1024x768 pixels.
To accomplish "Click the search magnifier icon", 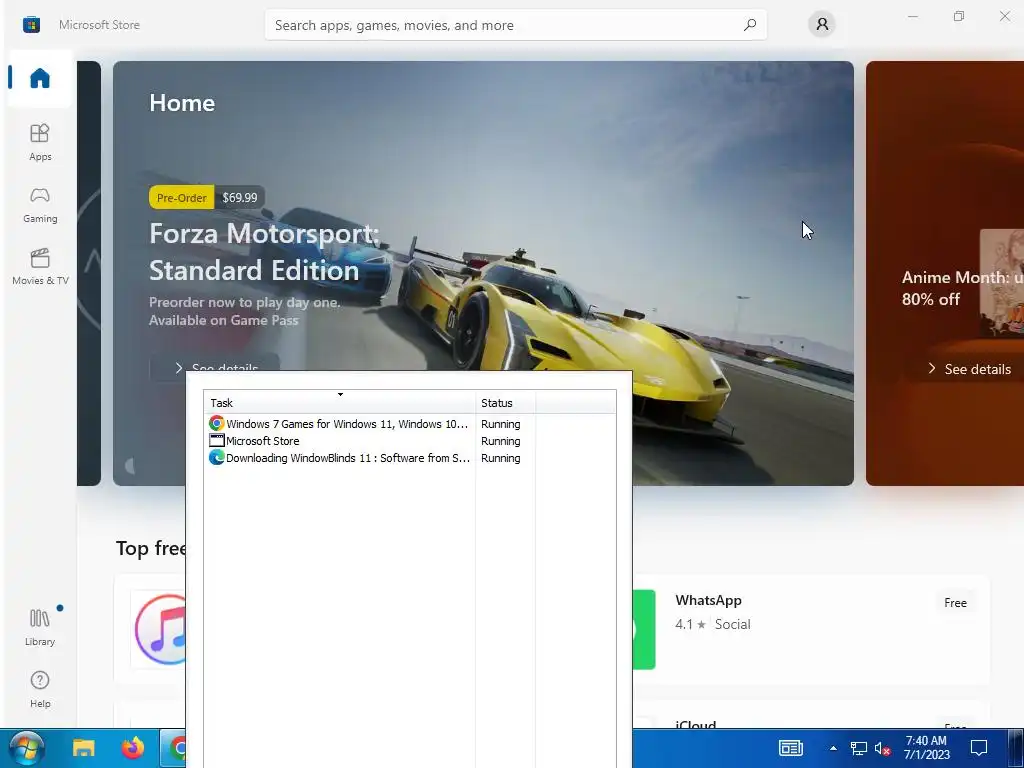I will click(750, 25).
